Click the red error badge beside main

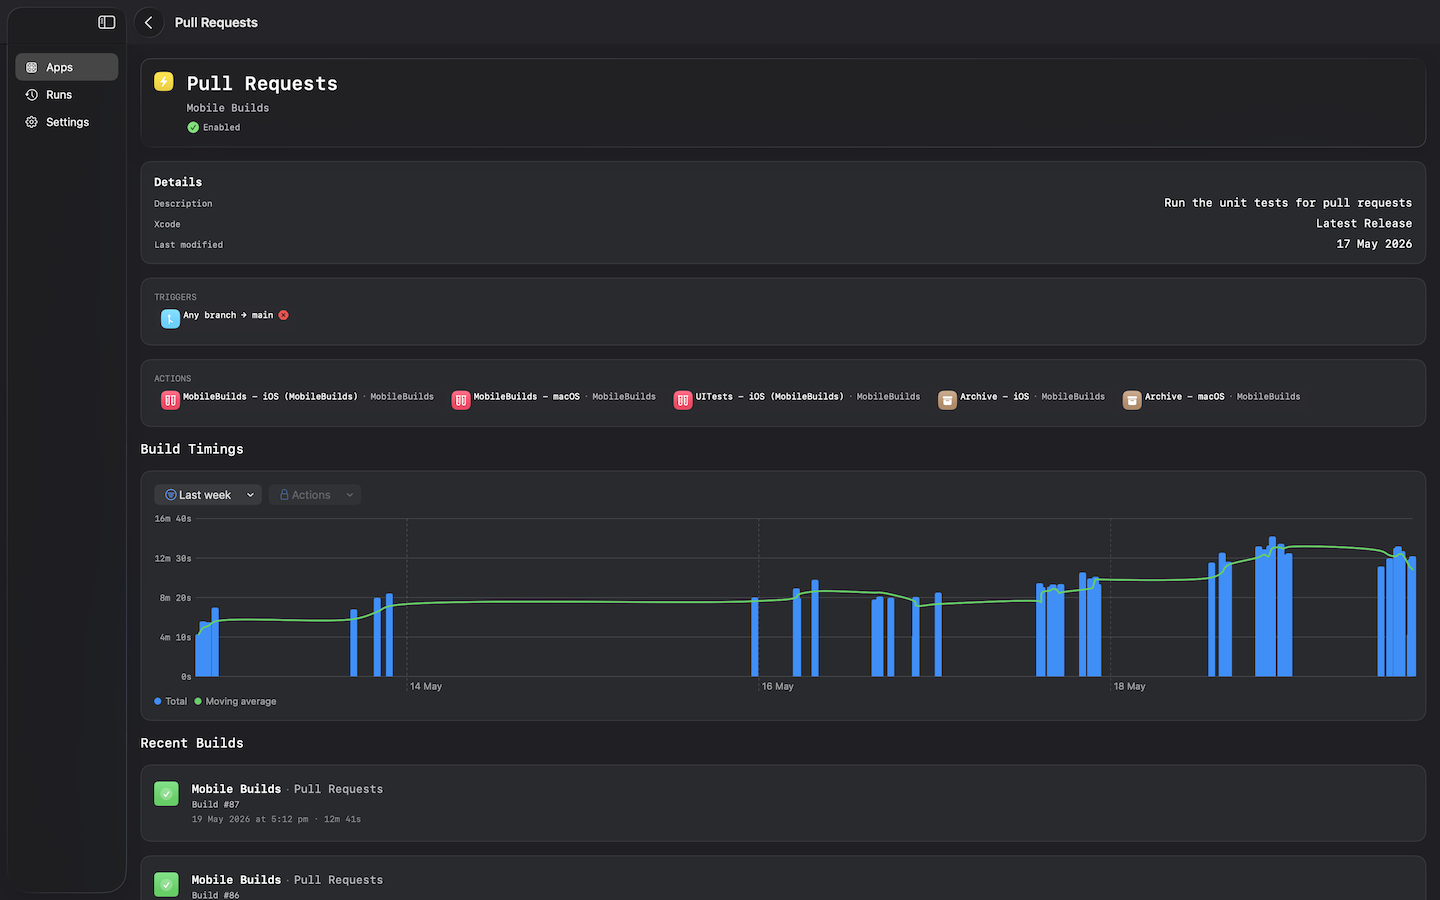284,315
